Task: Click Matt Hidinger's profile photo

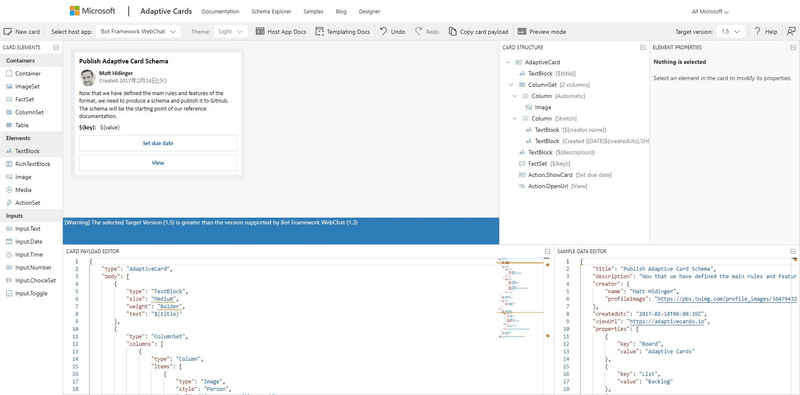Action: point(88,78)
